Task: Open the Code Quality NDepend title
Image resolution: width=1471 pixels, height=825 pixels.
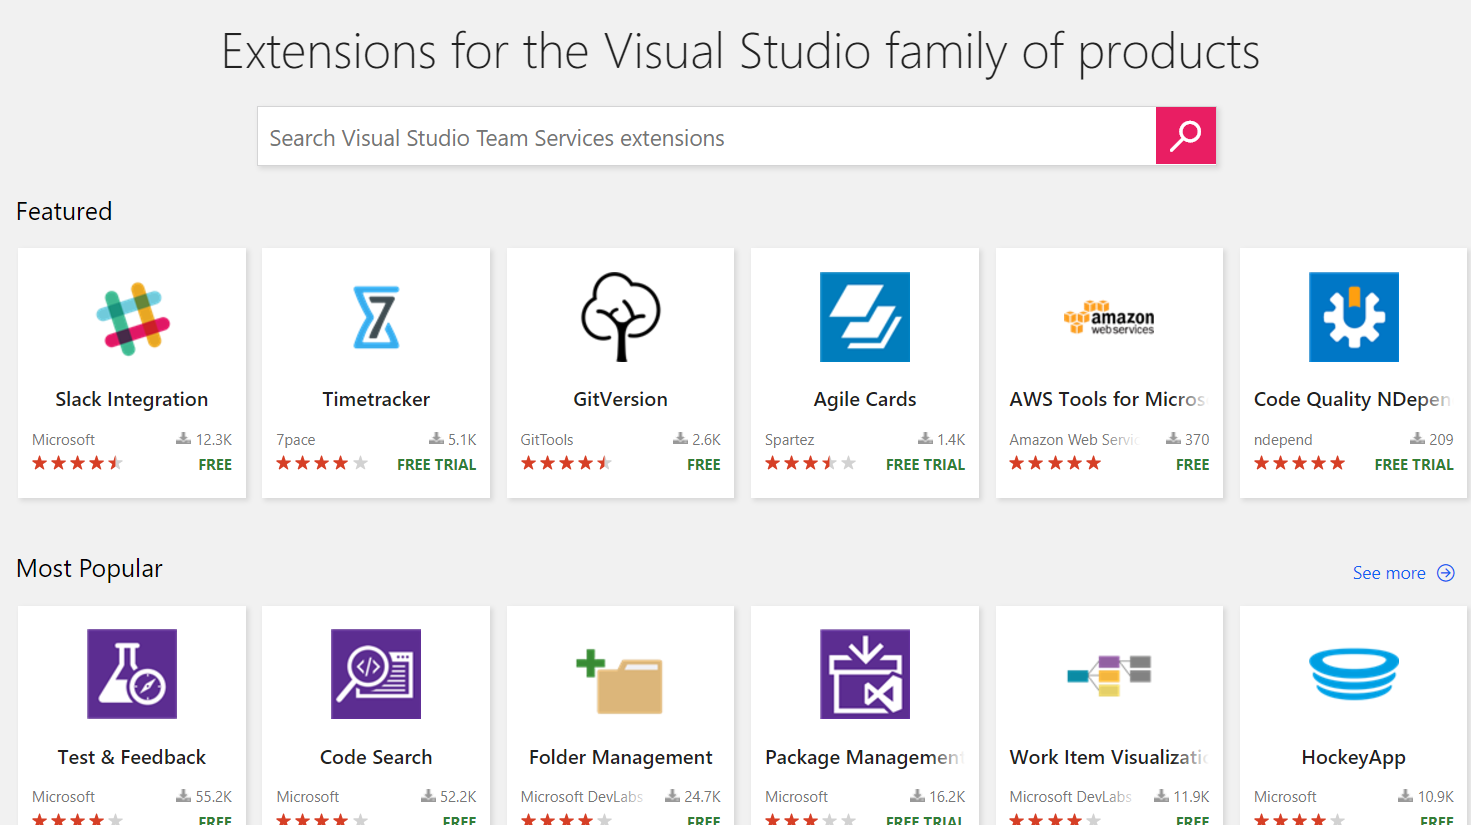Action: pyautogui.click(x=1353, y=399)
